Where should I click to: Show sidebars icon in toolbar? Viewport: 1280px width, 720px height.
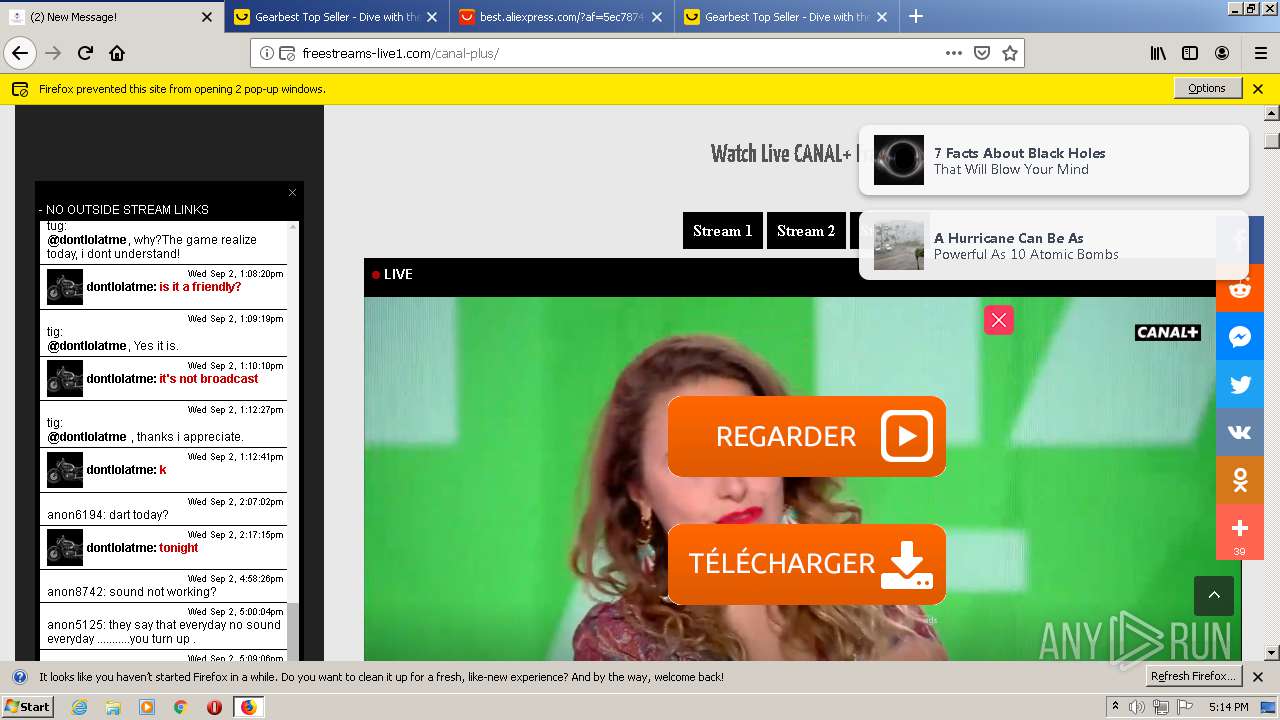[1190, 53]
